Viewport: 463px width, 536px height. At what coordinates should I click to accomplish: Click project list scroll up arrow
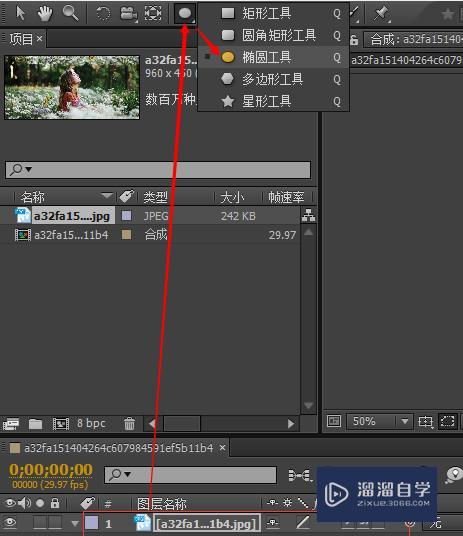pos(308,232)
